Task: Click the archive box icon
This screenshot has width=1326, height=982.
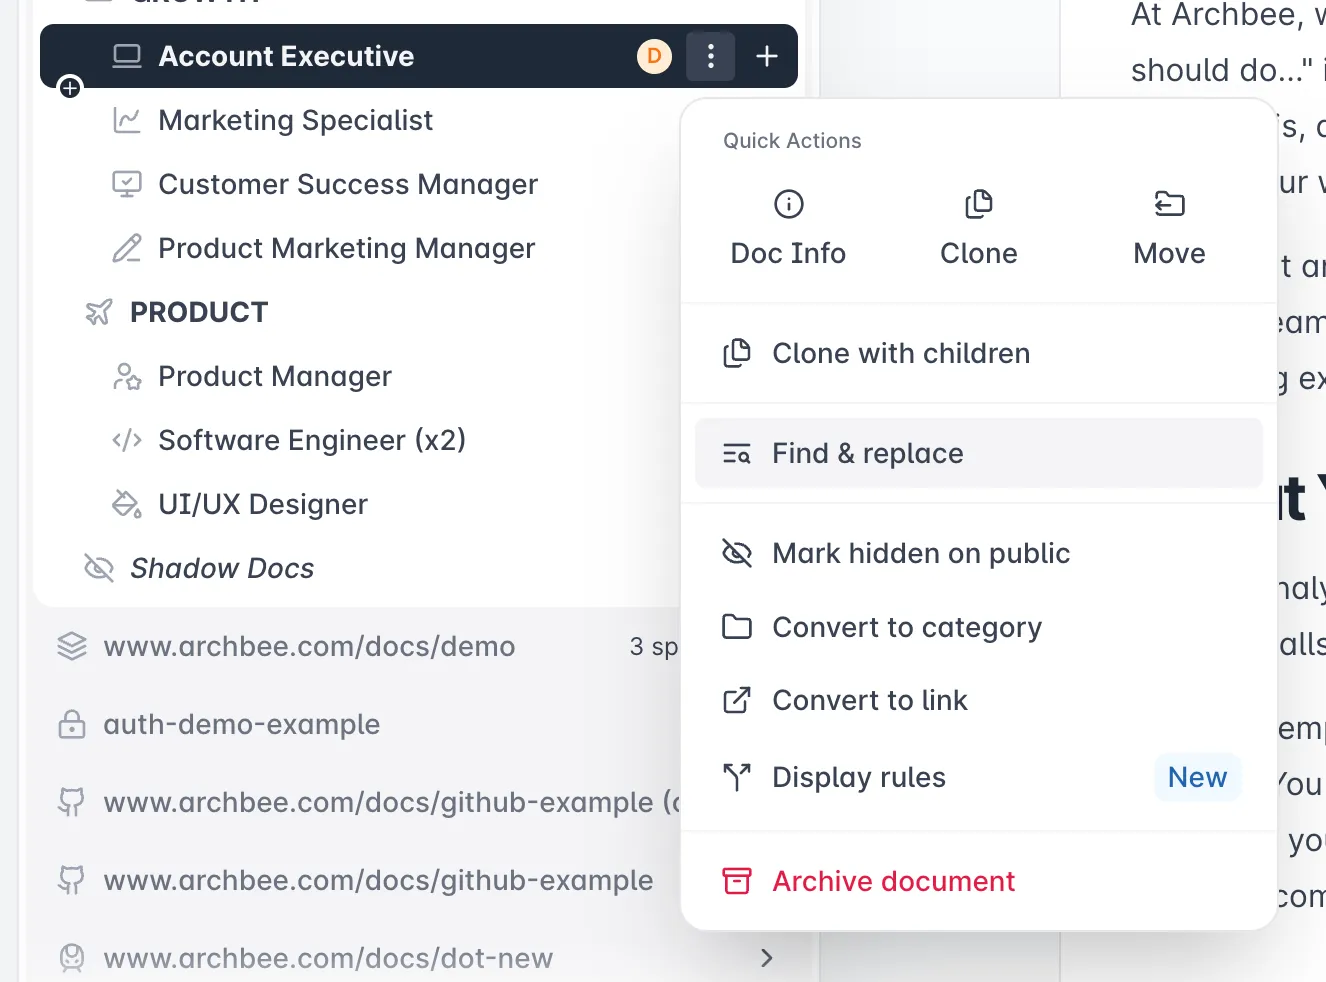Action: tap(737, 881)
